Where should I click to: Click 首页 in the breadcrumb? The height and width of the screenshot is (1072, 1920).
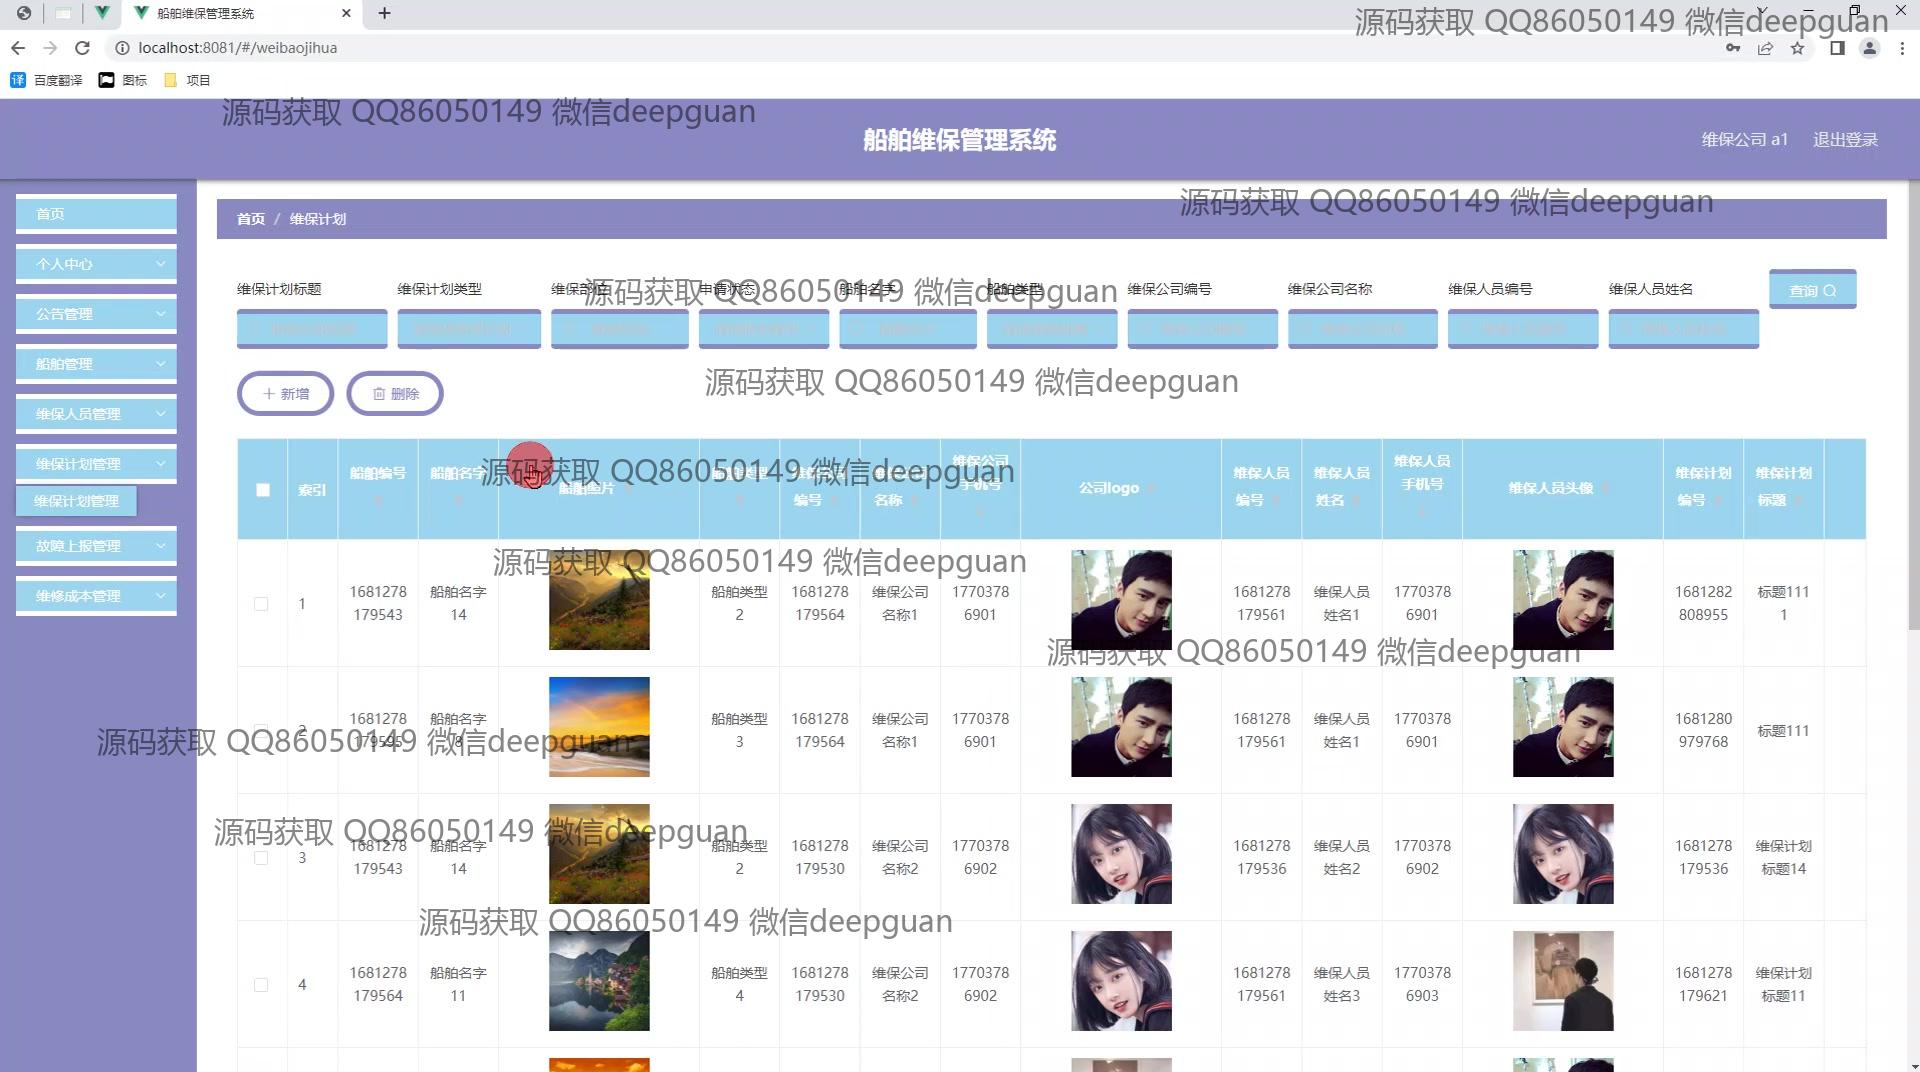pos(251,219)
